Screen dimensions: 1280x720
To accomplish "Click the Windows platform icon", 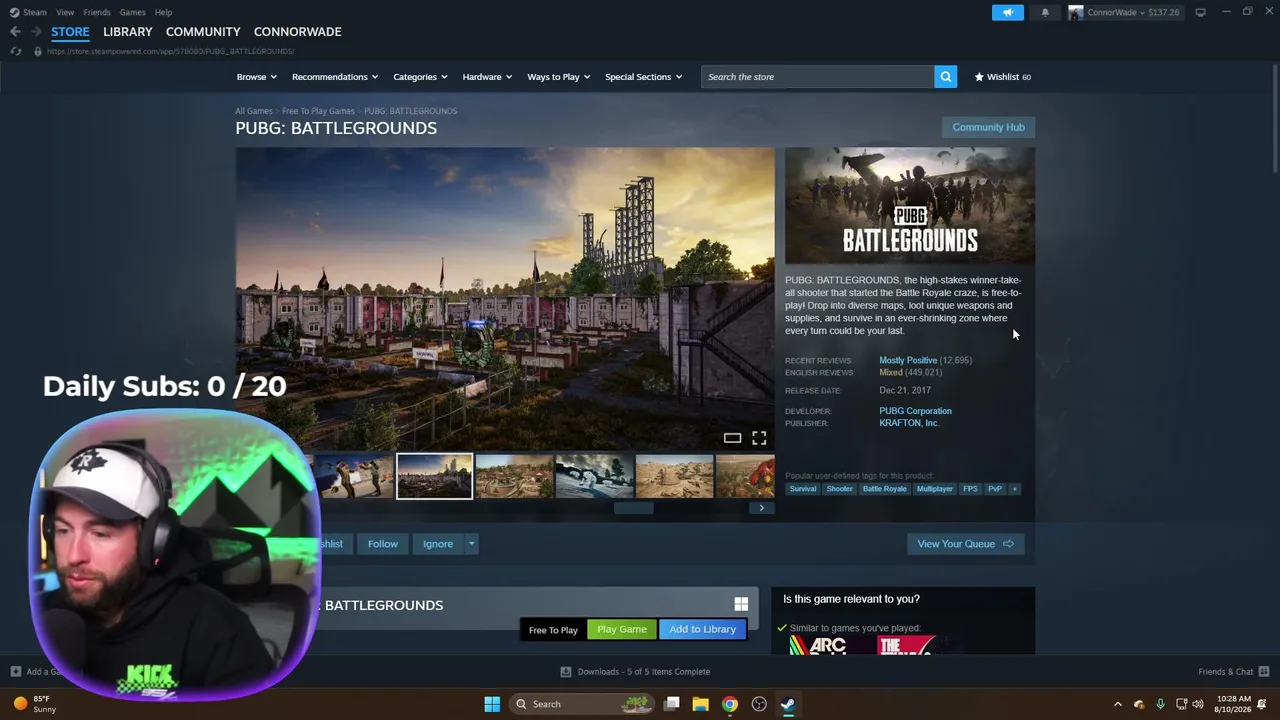I will (741, 605).
